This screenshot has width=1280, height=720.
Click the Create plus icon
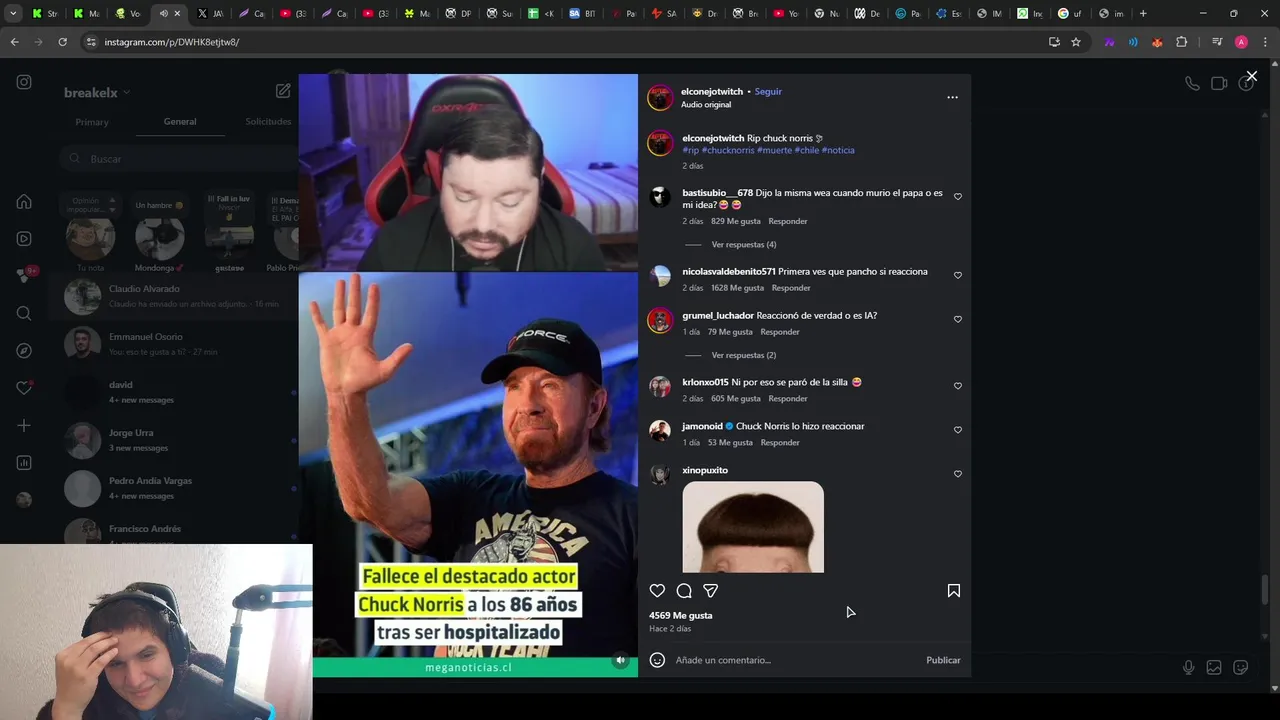24,426
